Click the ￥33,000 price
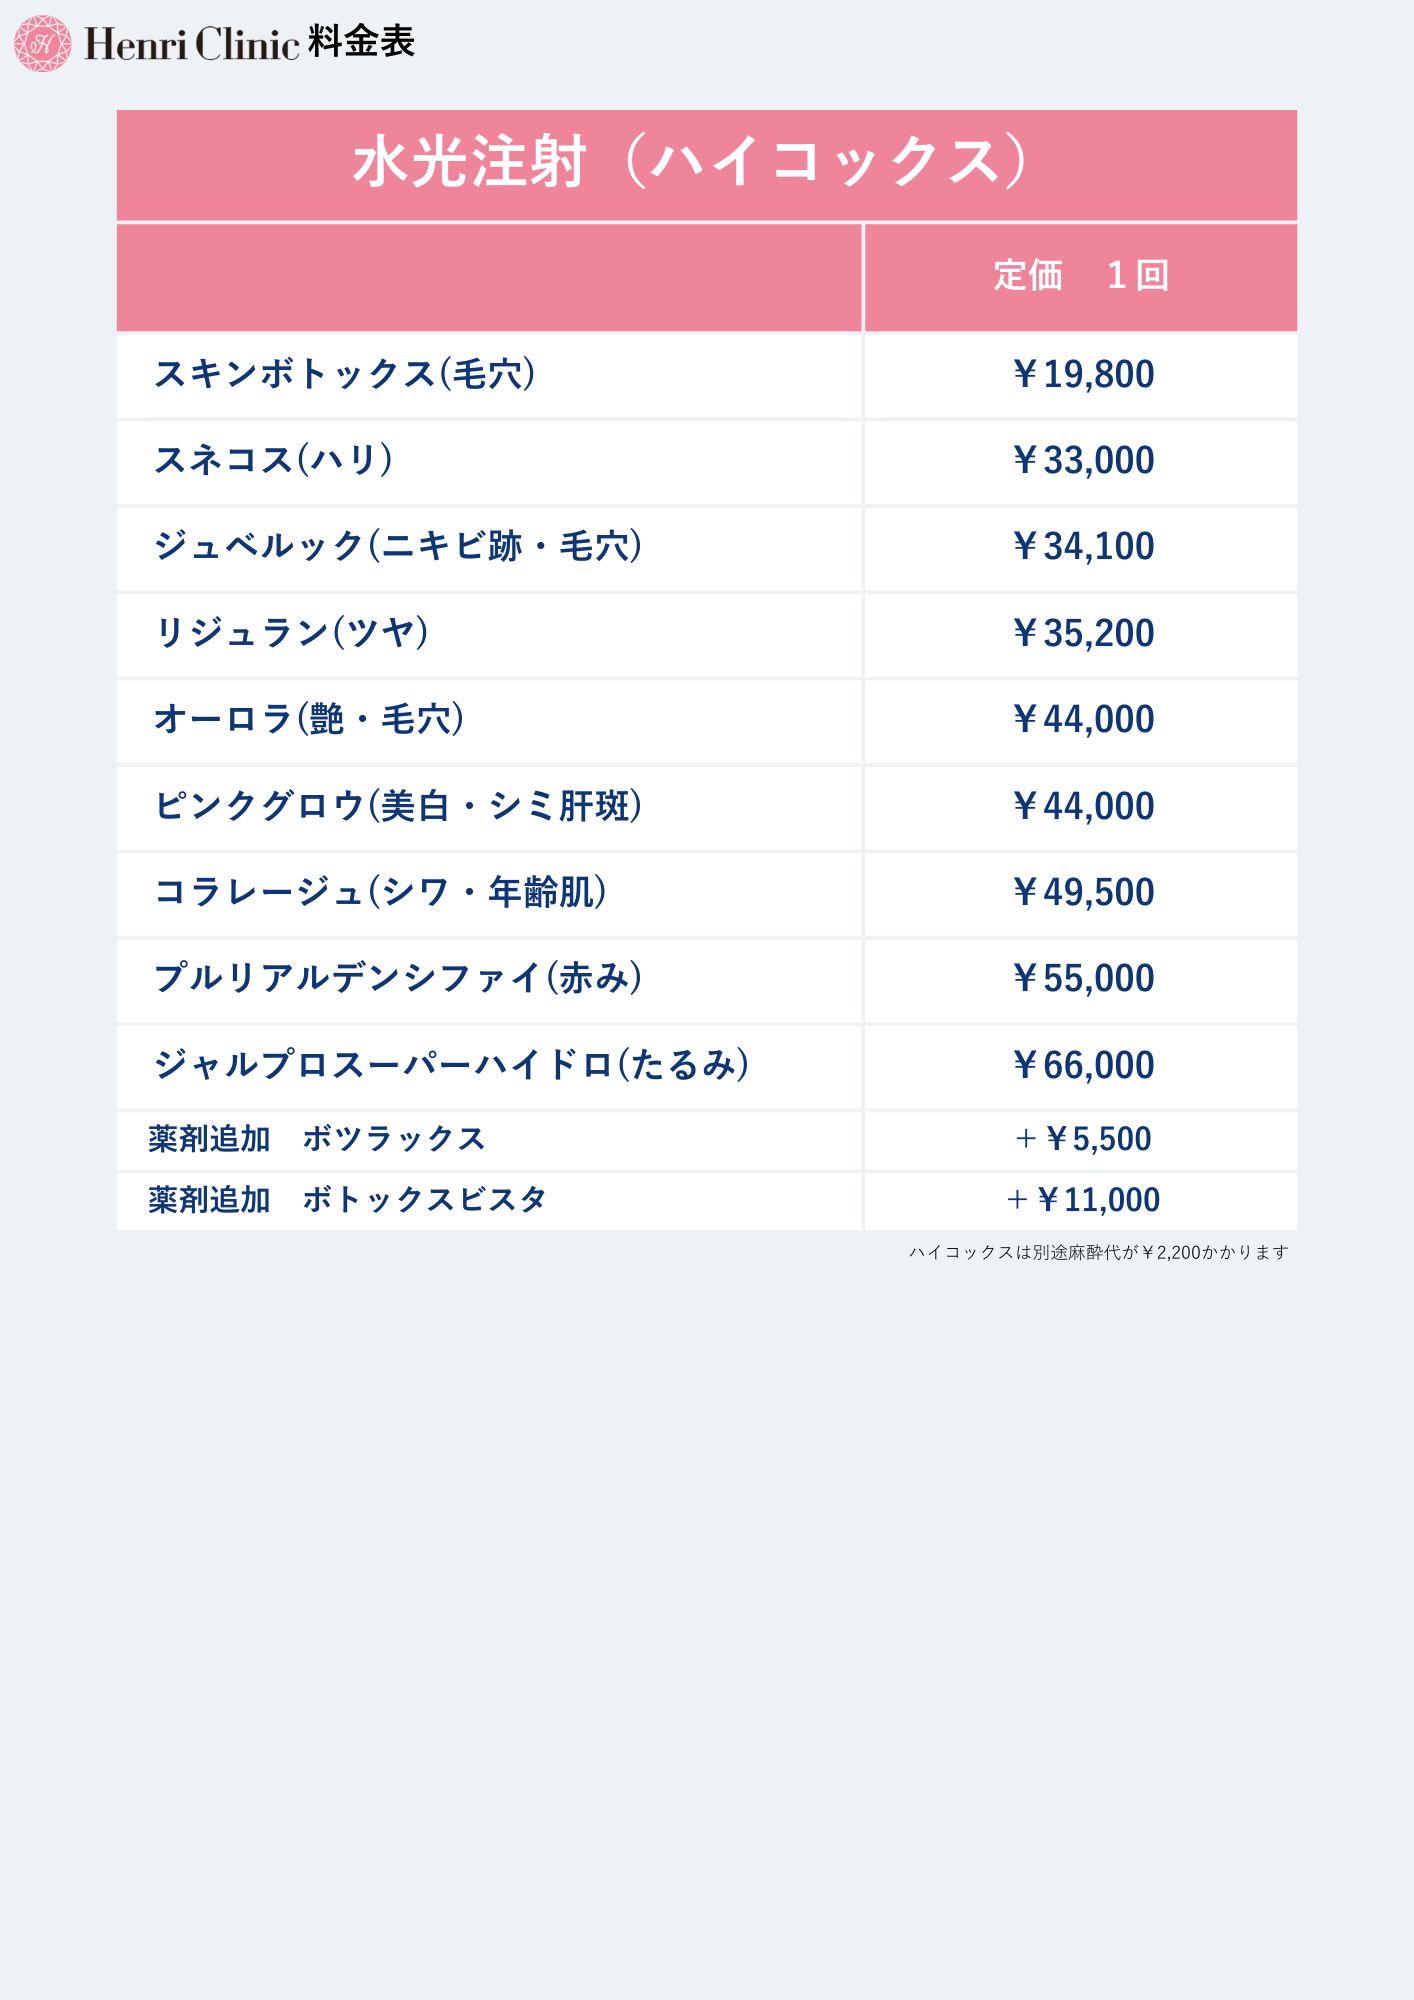 point(1083,461)
